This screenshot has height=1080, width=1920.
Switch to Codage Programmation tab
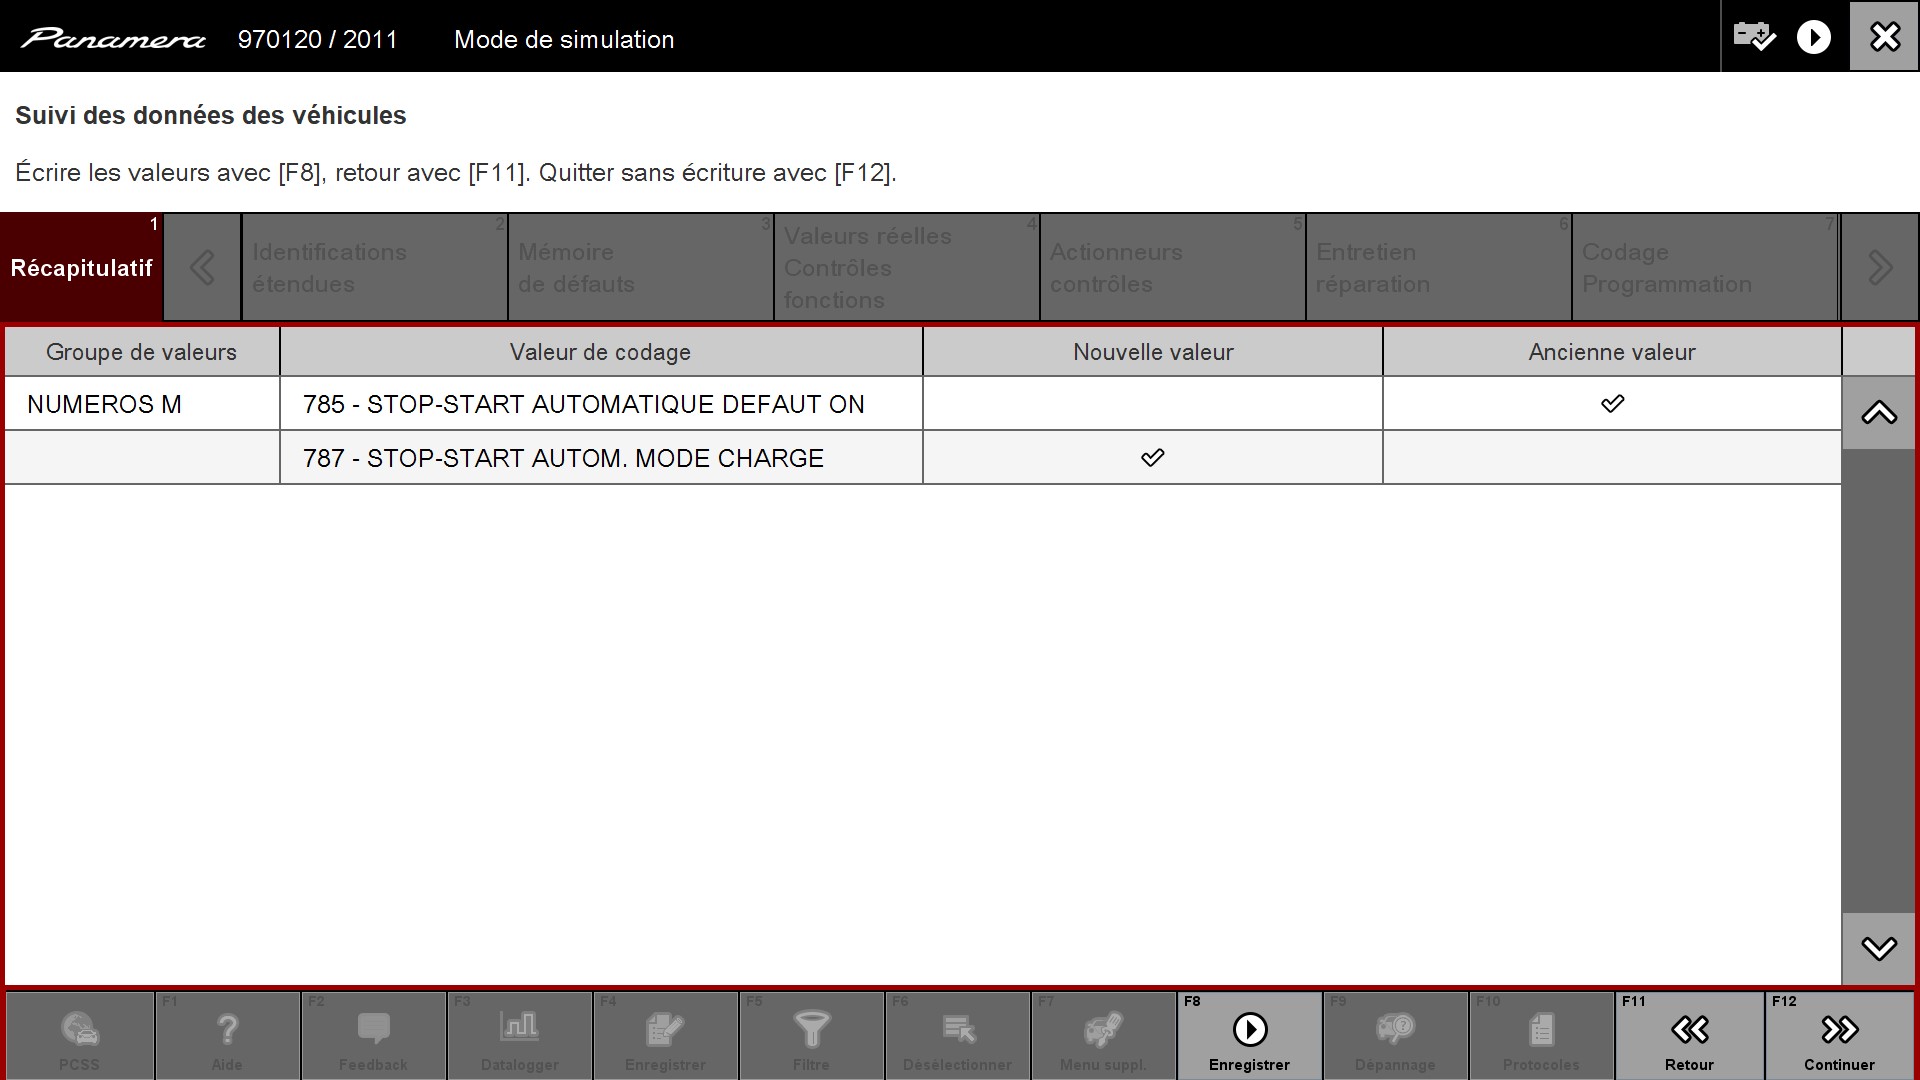click(x=1705, y=268)
